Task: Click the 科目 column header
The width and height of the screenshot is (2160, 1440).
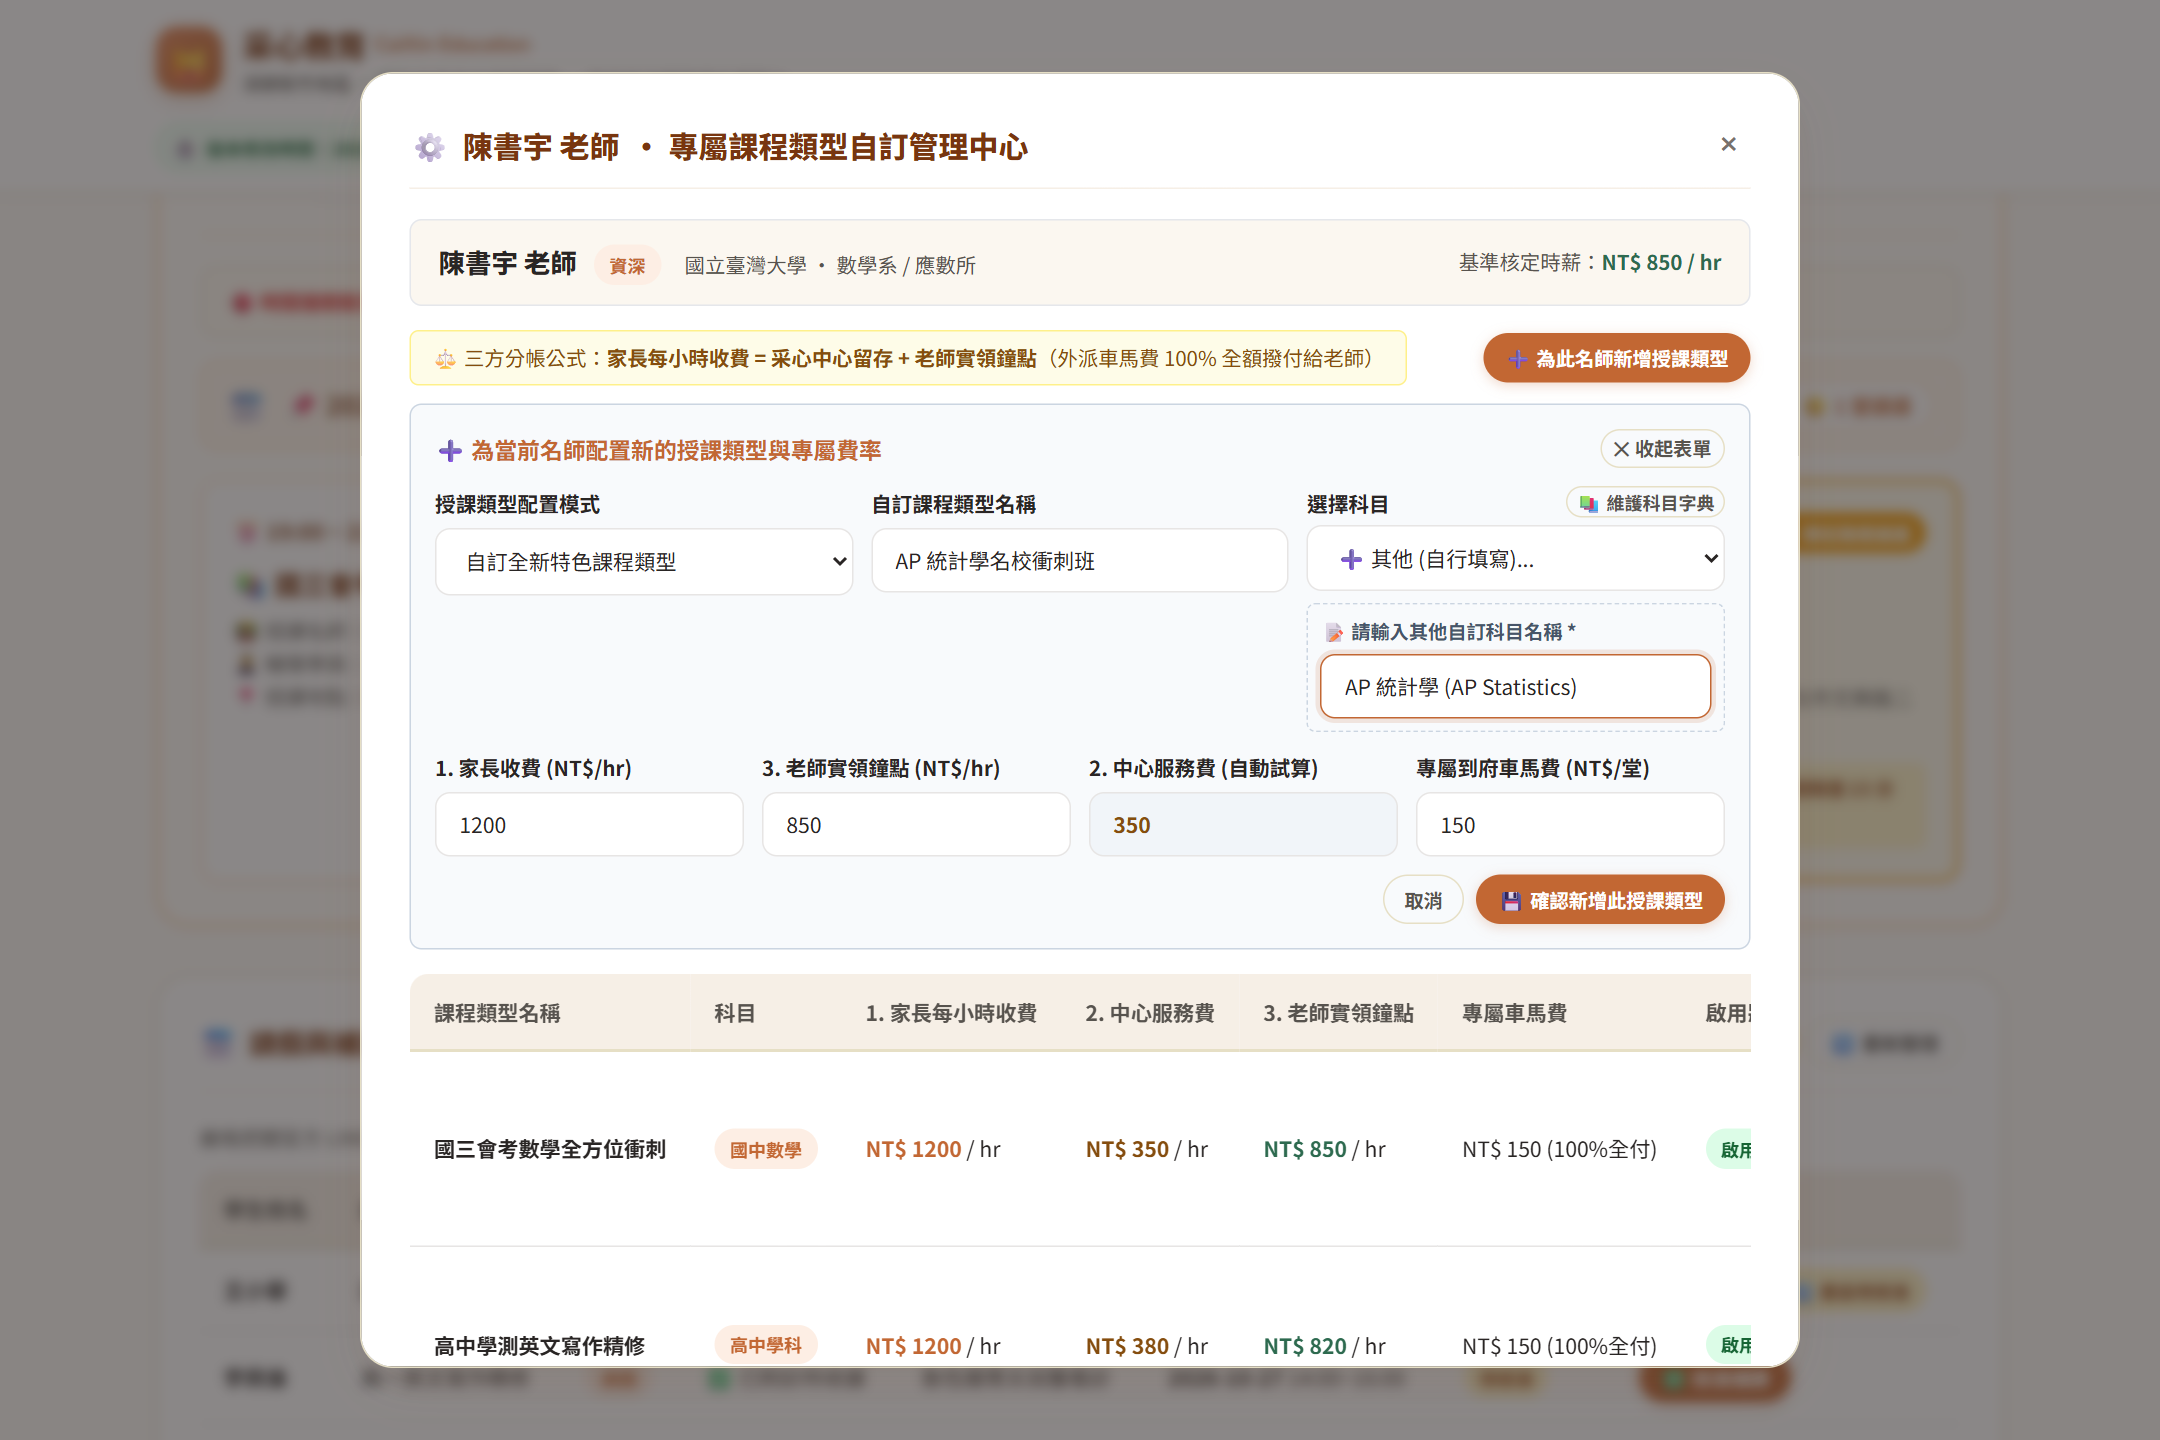Action: 734,1013
